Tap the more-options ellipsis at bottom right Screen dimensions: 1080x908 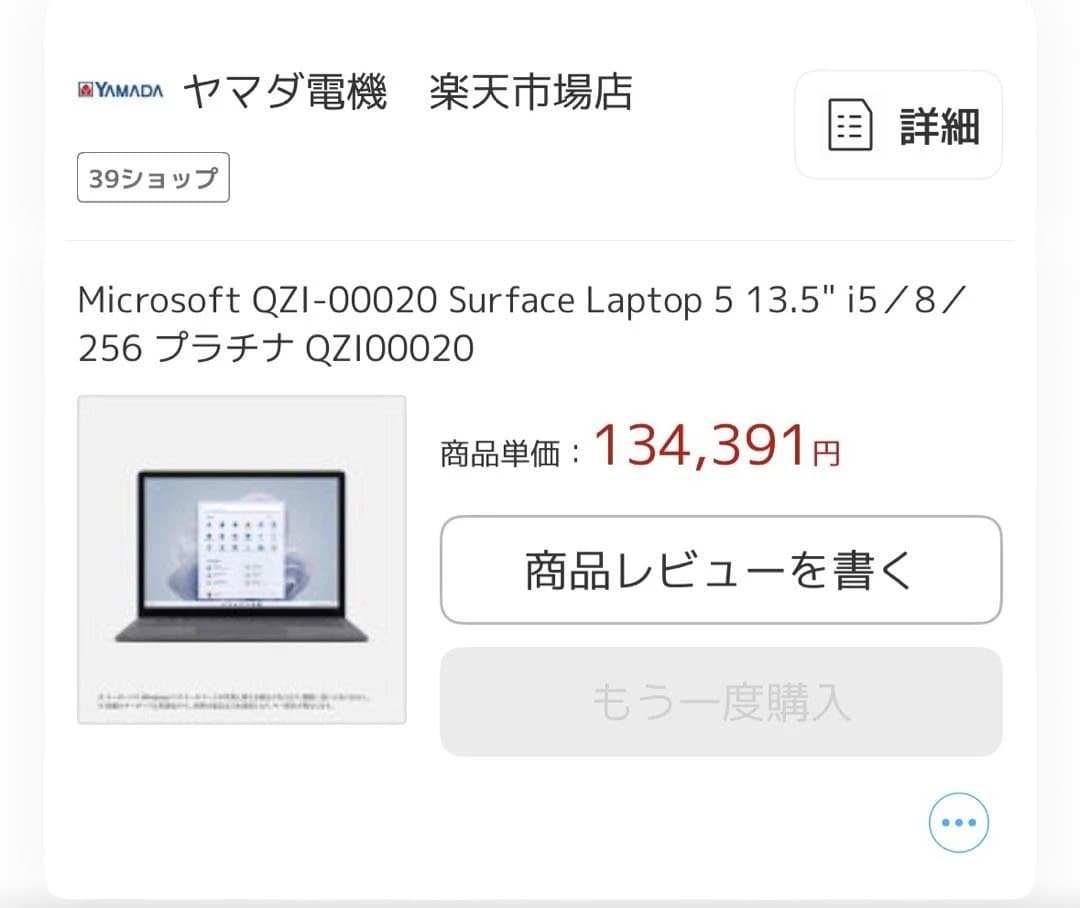958,822
